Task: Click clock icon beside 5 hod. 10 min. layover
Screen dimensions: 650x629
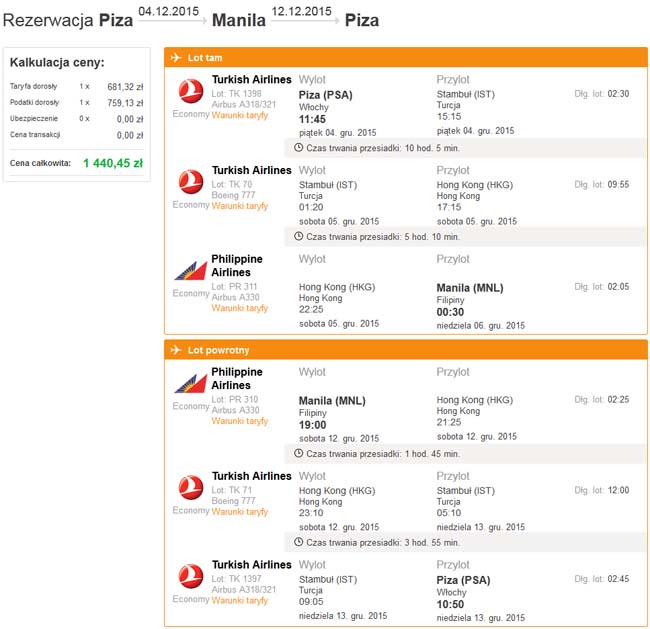Action: coord(298,236)
